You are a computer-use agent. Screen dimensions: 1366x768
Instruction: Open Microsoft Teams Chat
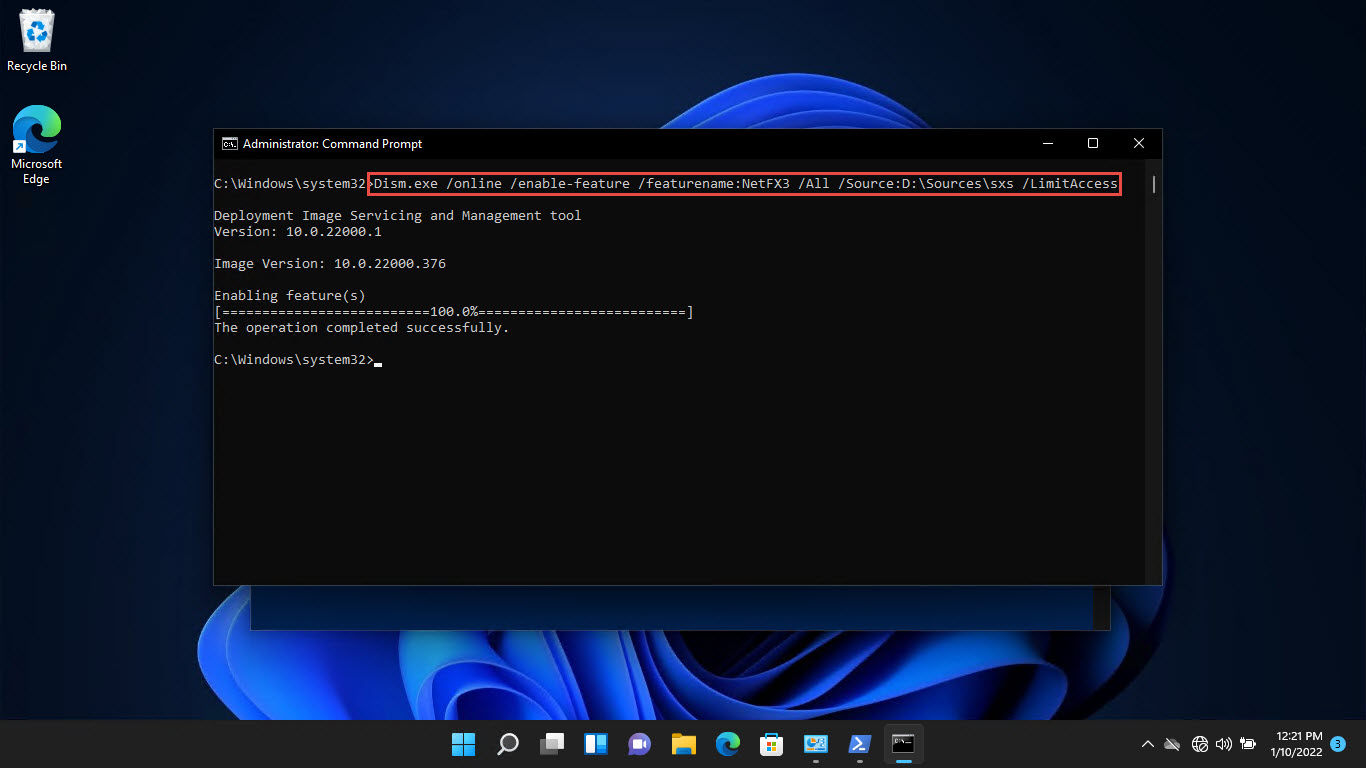pyautogui.click(x=639, y=744)
